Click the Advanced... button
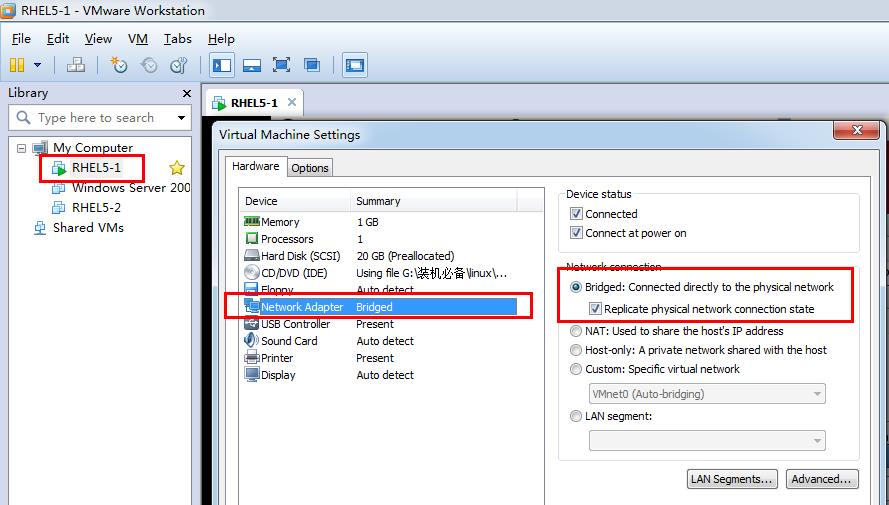Viewport: 889px width, 505px height. (822, 479)
